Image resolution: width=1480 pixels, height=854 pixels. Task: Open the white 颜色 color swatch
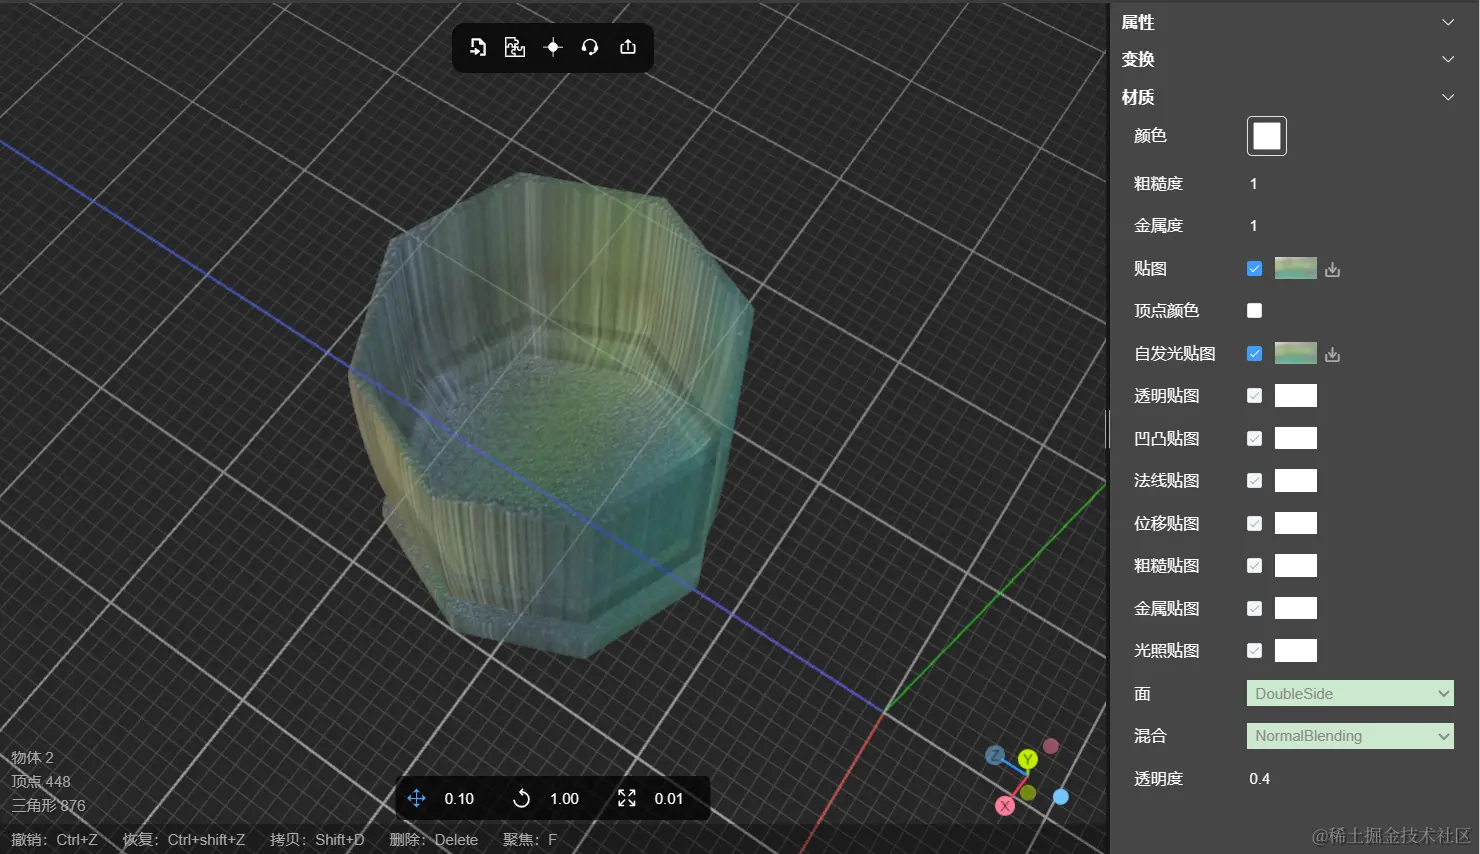(x=1267, y=136)
